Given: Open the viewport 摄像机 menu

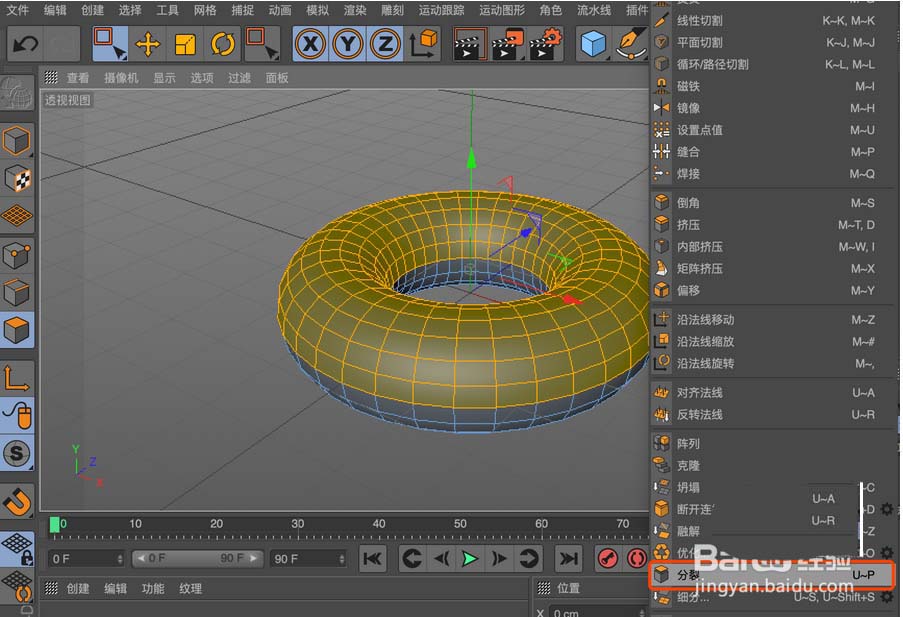Looking at the screenshot, I should [x=121, y=78].
